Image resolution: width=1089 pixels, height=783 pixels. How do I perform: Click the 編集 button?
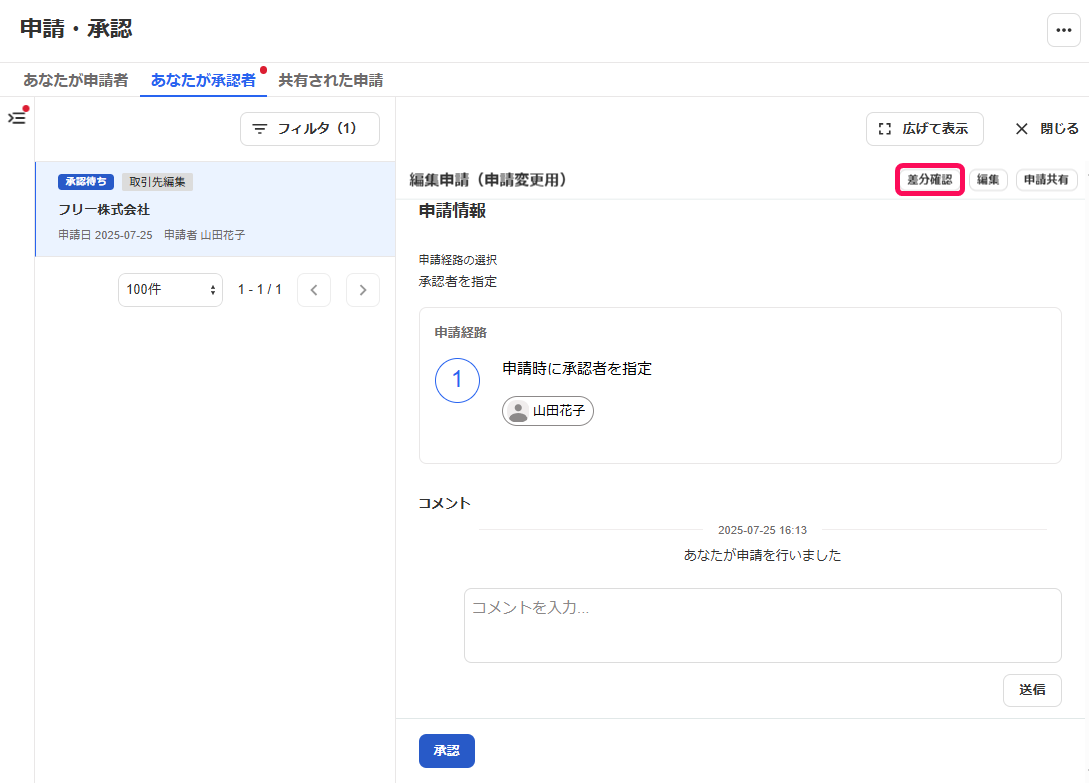pos(988,180)
